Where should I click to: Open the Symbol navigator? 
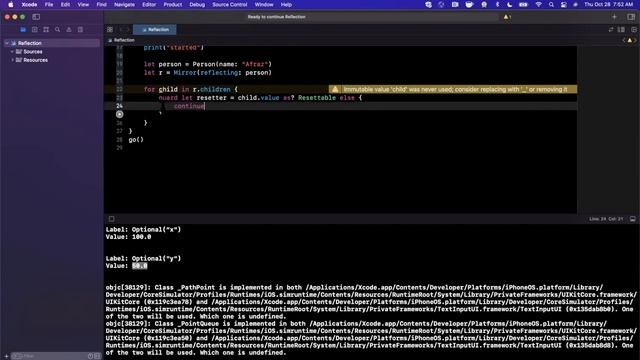[x=46, y=29]
